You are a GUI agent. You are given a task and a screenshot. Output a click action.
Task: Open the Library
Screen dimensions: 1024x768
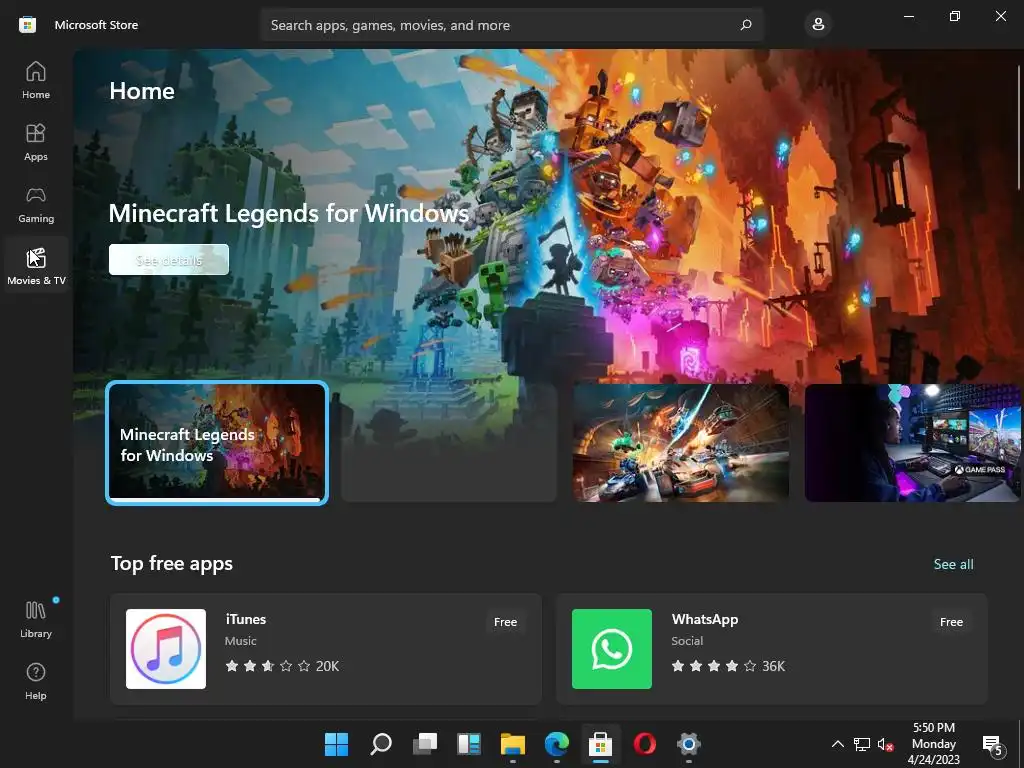coord(36,619)
